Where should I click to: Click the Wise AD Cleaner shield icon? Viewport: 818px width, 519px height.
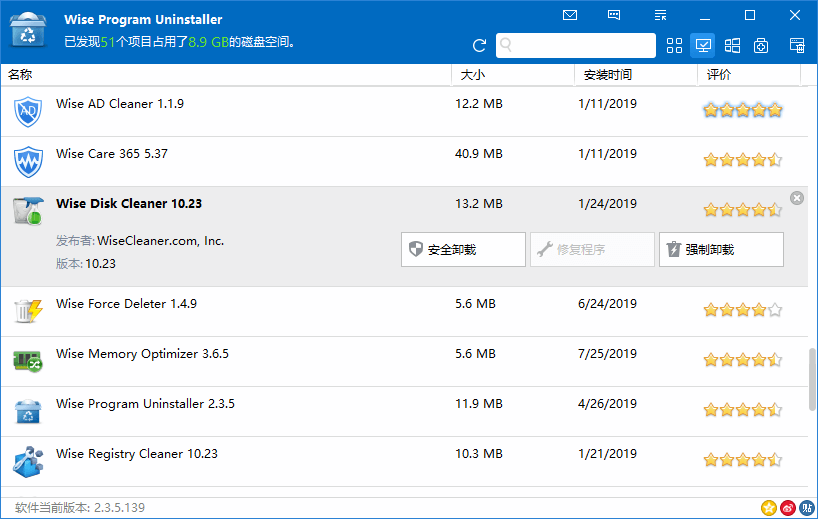(28, 111)
